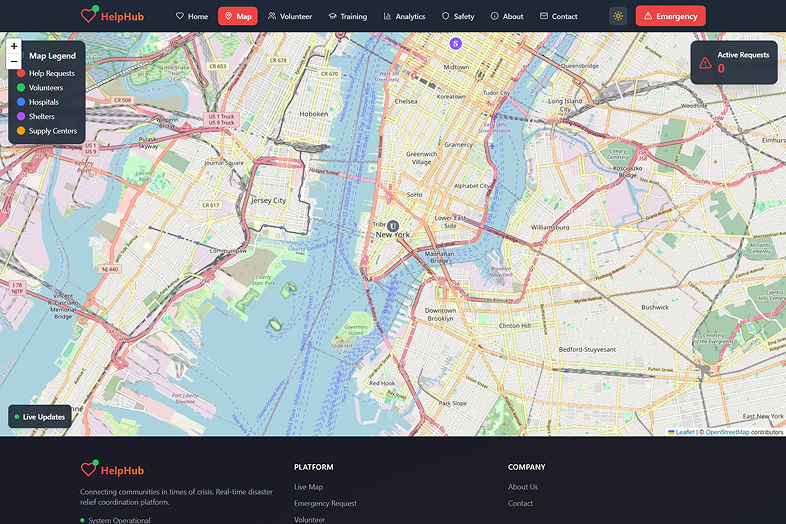Screen dimensions: 786x524
Task: Click the Active Requests warning triangle icon
Action: coord(705,63)
